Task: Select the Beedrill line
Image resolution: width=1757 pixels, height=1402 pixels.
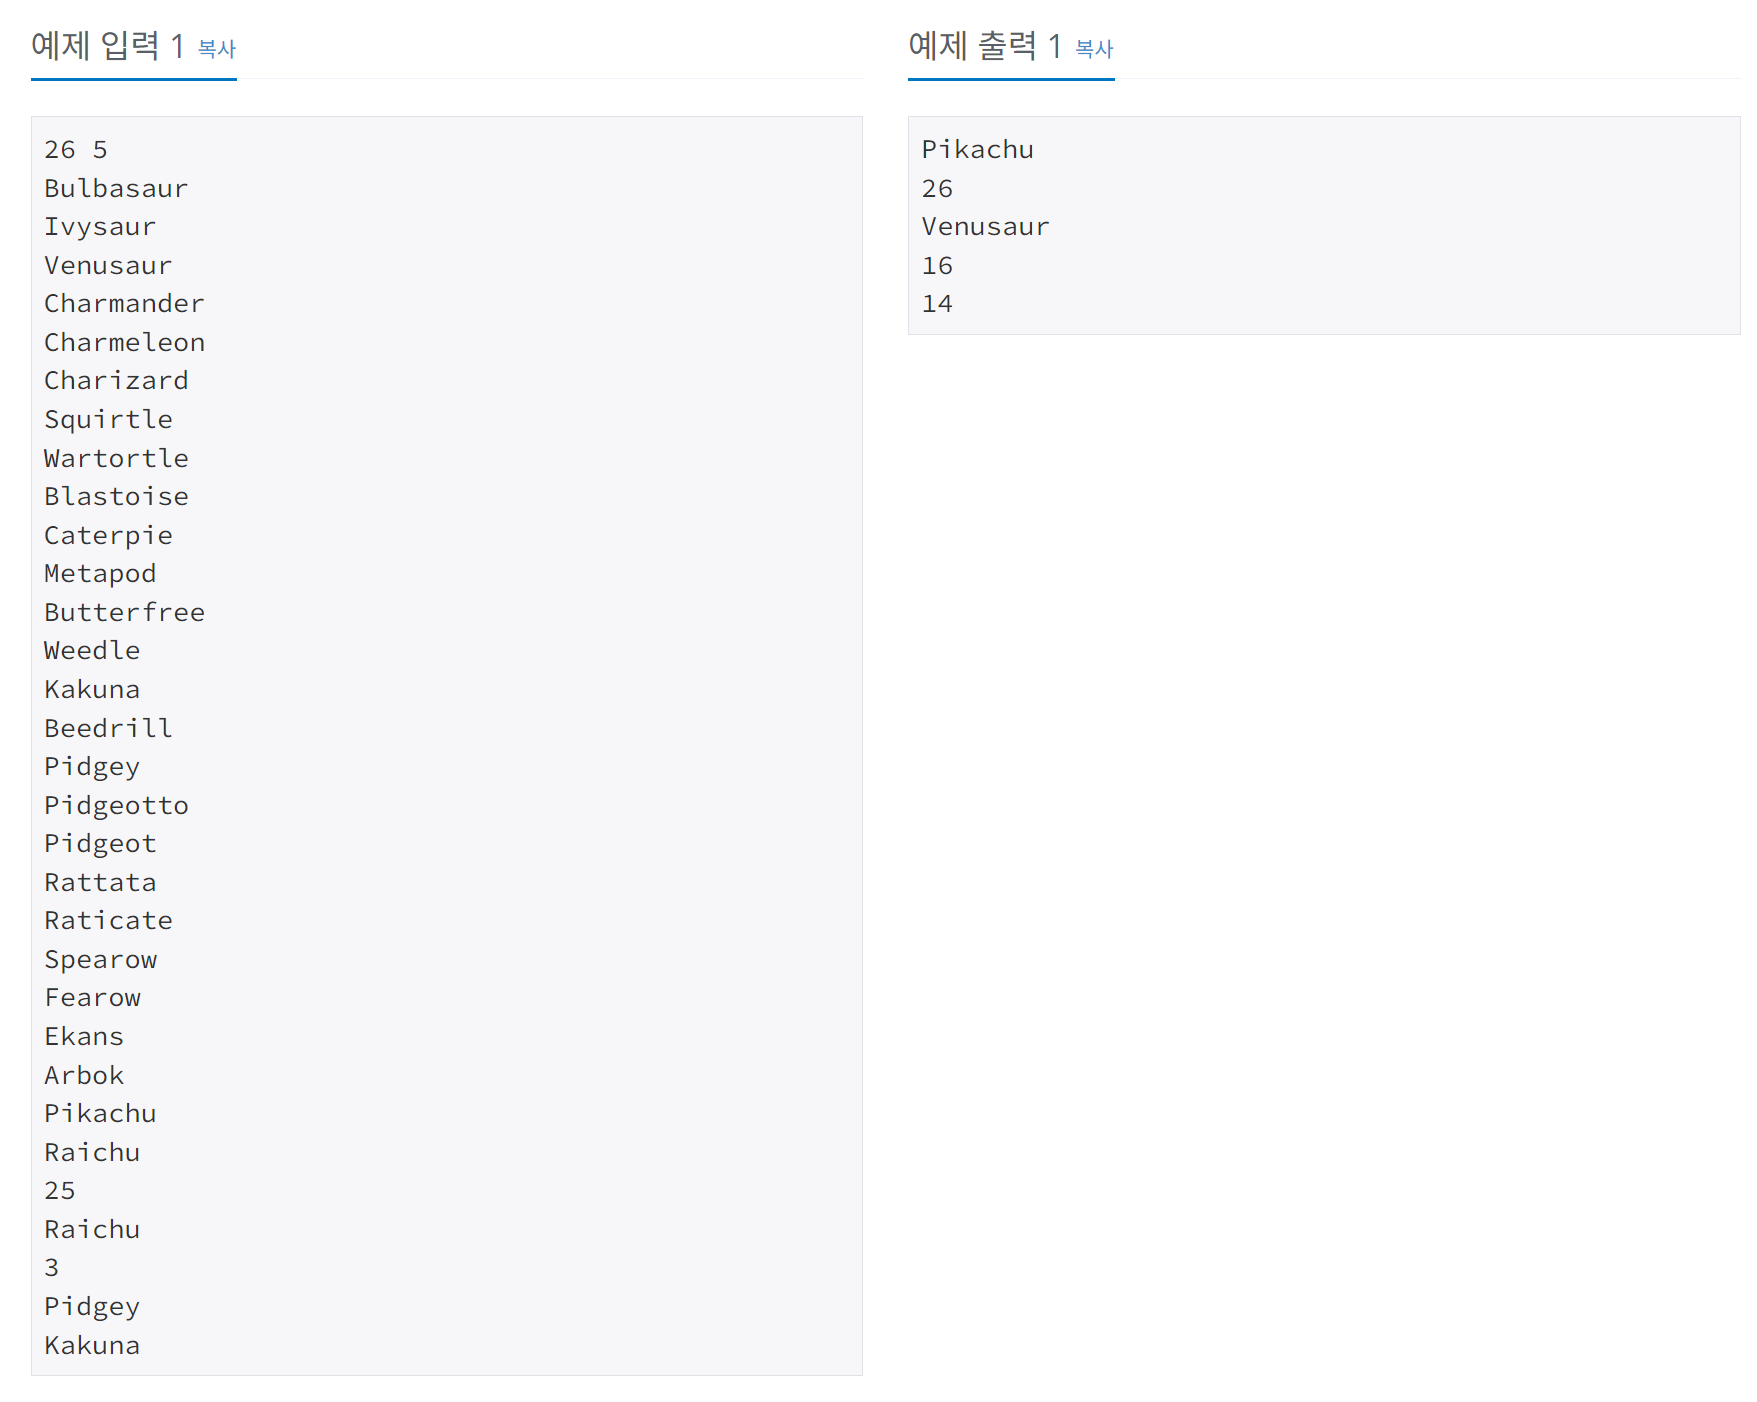Action: pyautogui.click(x=108, y=729)
